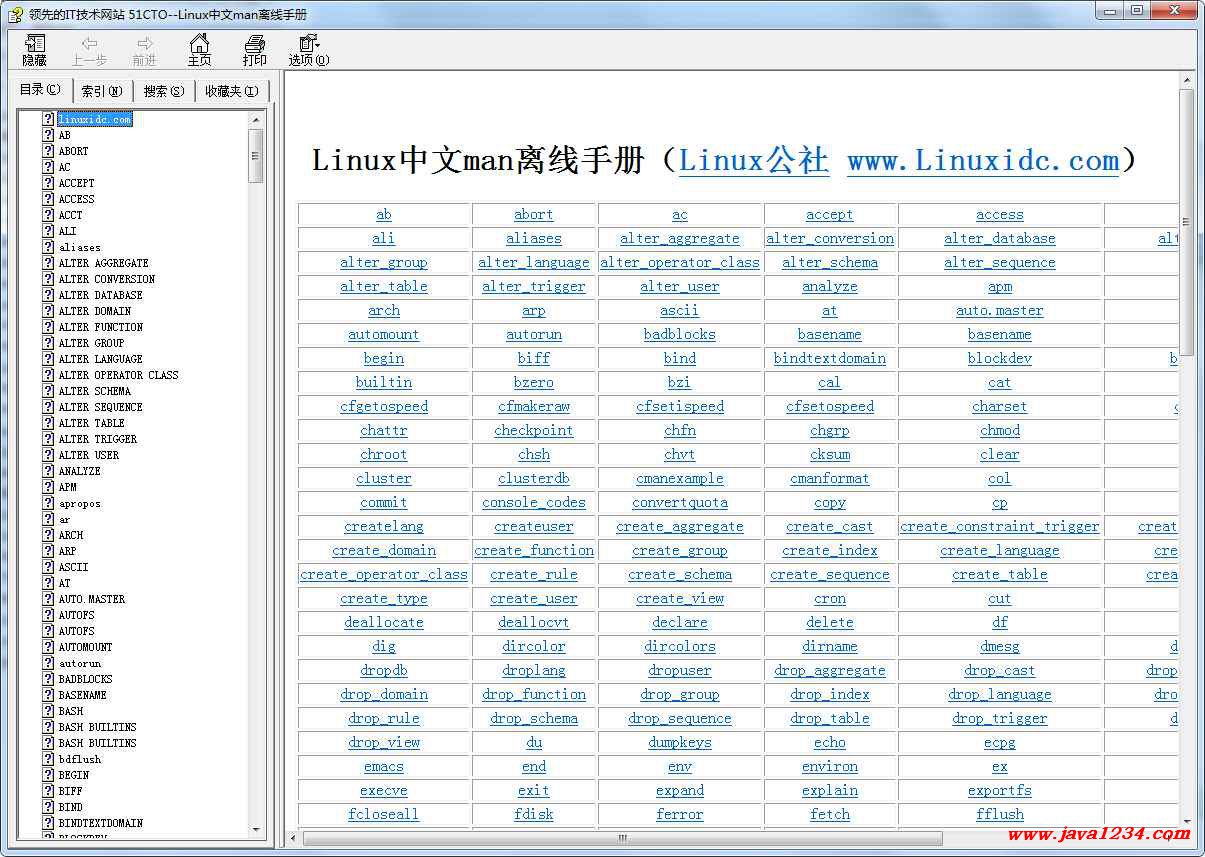This screenshot has height=857, width=1205.
Task: Click the topic icon beside ACCT
Action: (48, 215)
